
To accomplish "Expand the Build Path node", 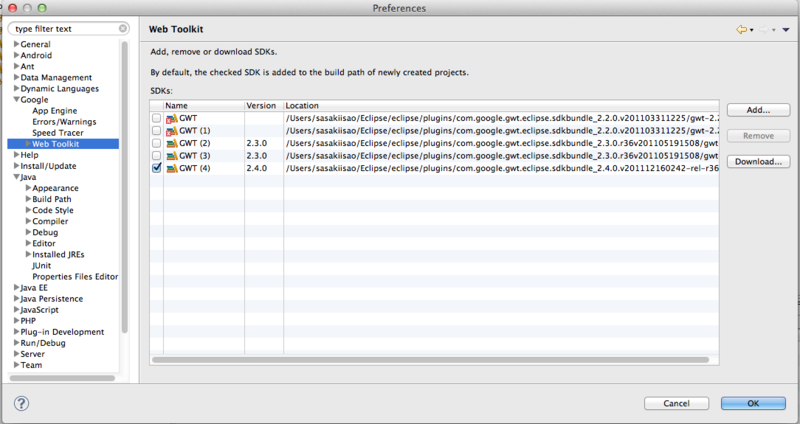I will click(28, 199).
